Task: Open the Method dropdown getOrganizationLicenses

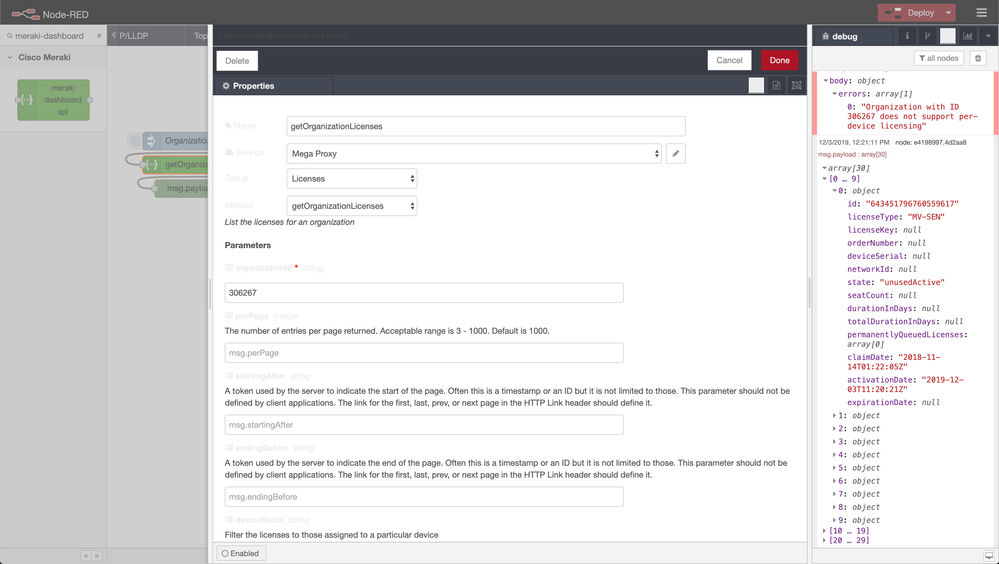Action: click(x=352, y=206)
